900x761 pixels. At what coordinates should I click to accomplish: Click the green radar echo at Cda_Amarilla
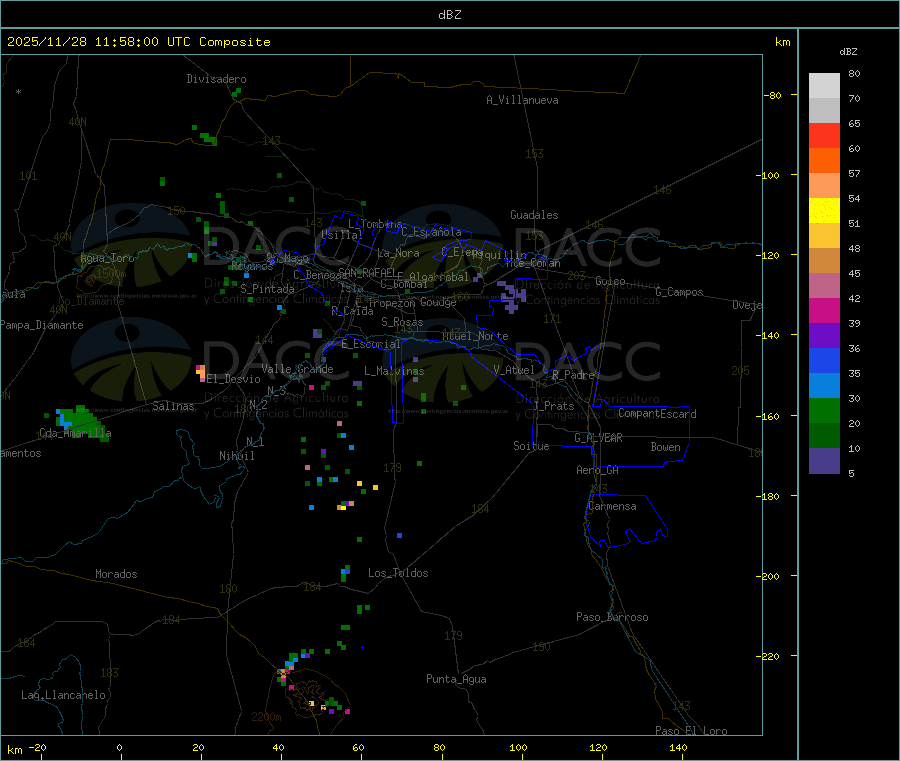pyautogui.click(x=74, y=420)
